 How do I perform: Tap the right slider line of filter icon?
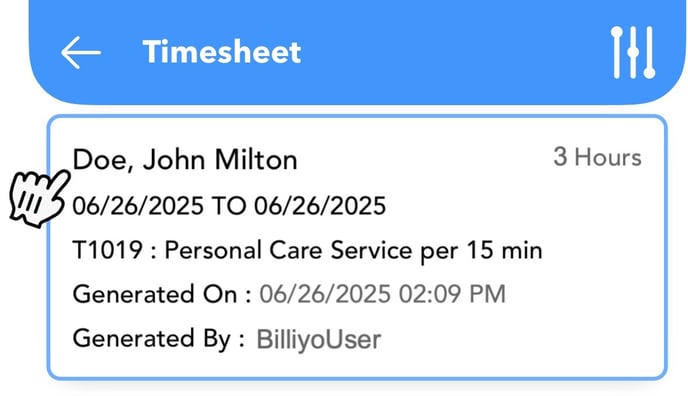(649, 53)
